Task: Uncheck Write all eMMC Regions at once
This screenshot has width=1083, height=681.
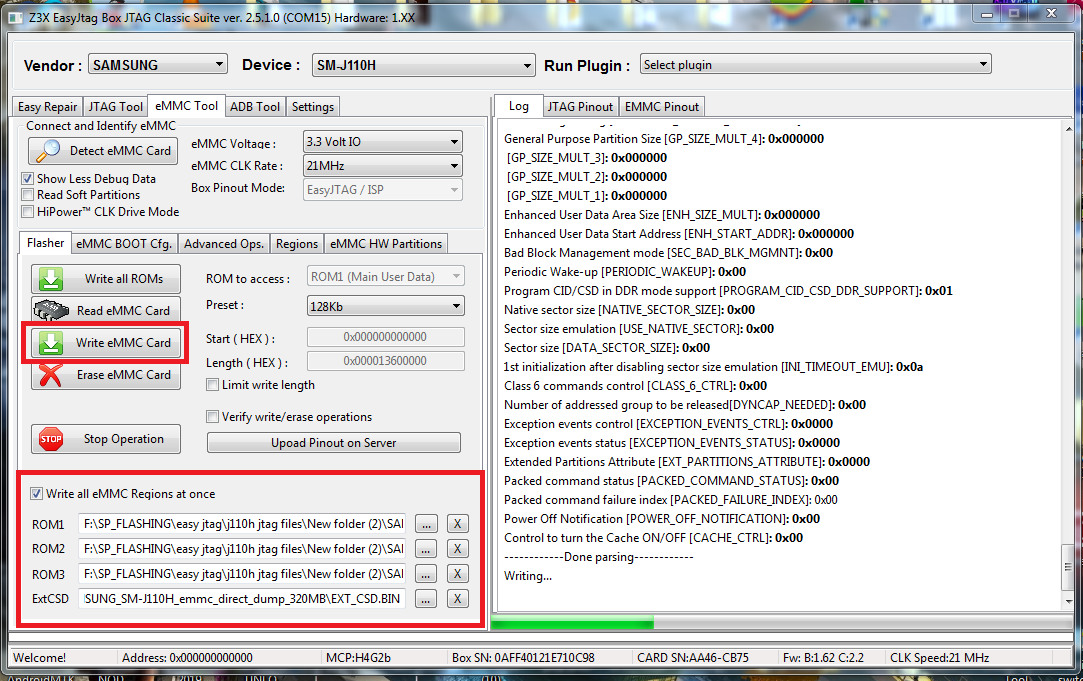Action: click(37, 494)
